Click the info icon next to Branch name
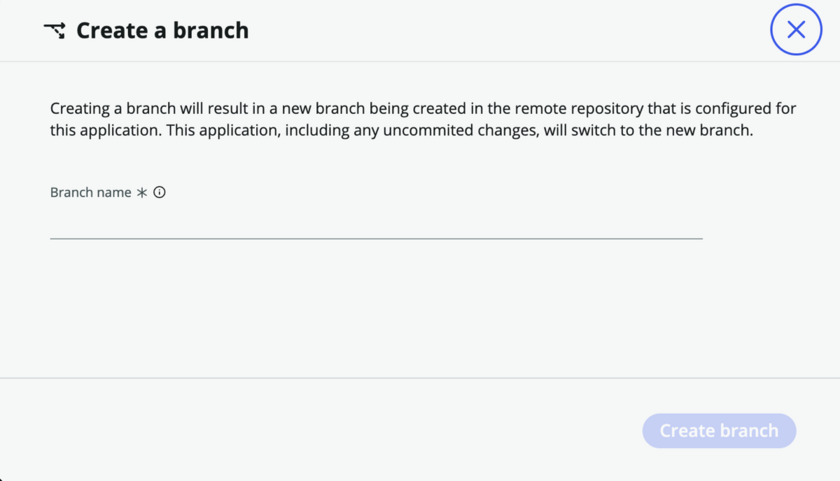The image size is (840, 481). point(159,192)
